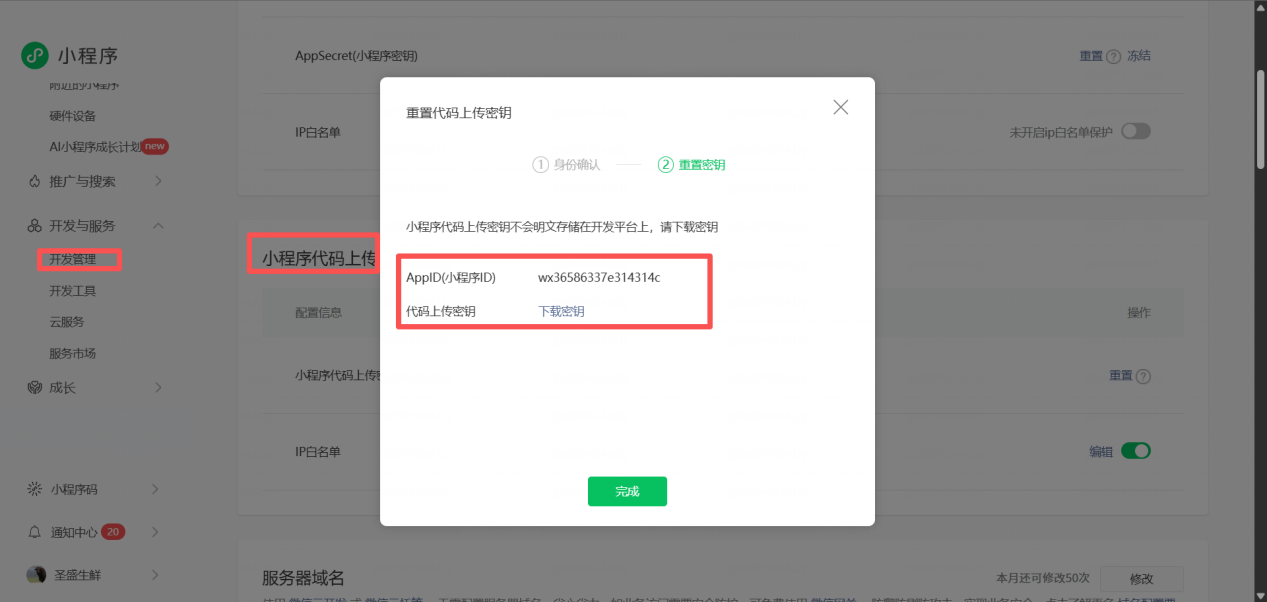
Task: Close the 重置代码上传密钥 dialog with X
Action: [x=840, y=108]
